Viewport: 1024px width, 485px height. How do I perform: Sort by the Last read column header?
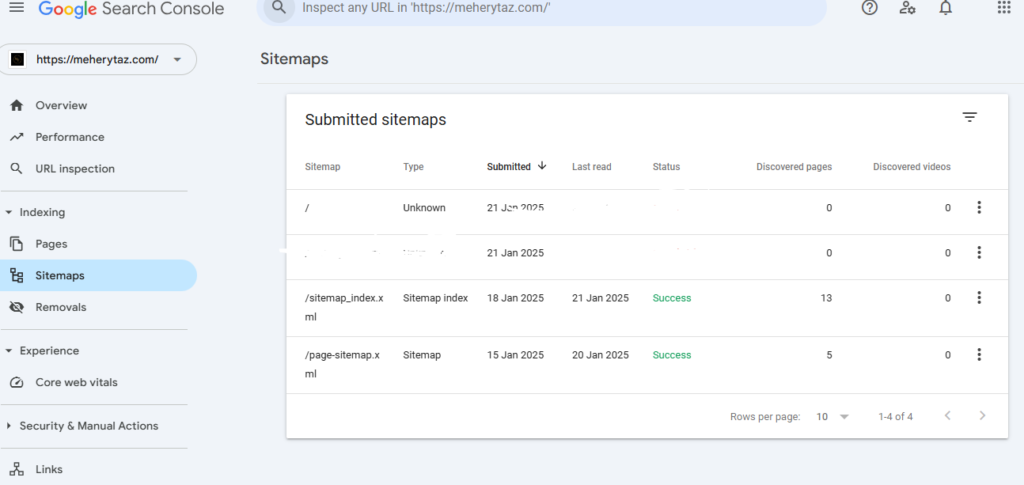(x=592, y=166)
